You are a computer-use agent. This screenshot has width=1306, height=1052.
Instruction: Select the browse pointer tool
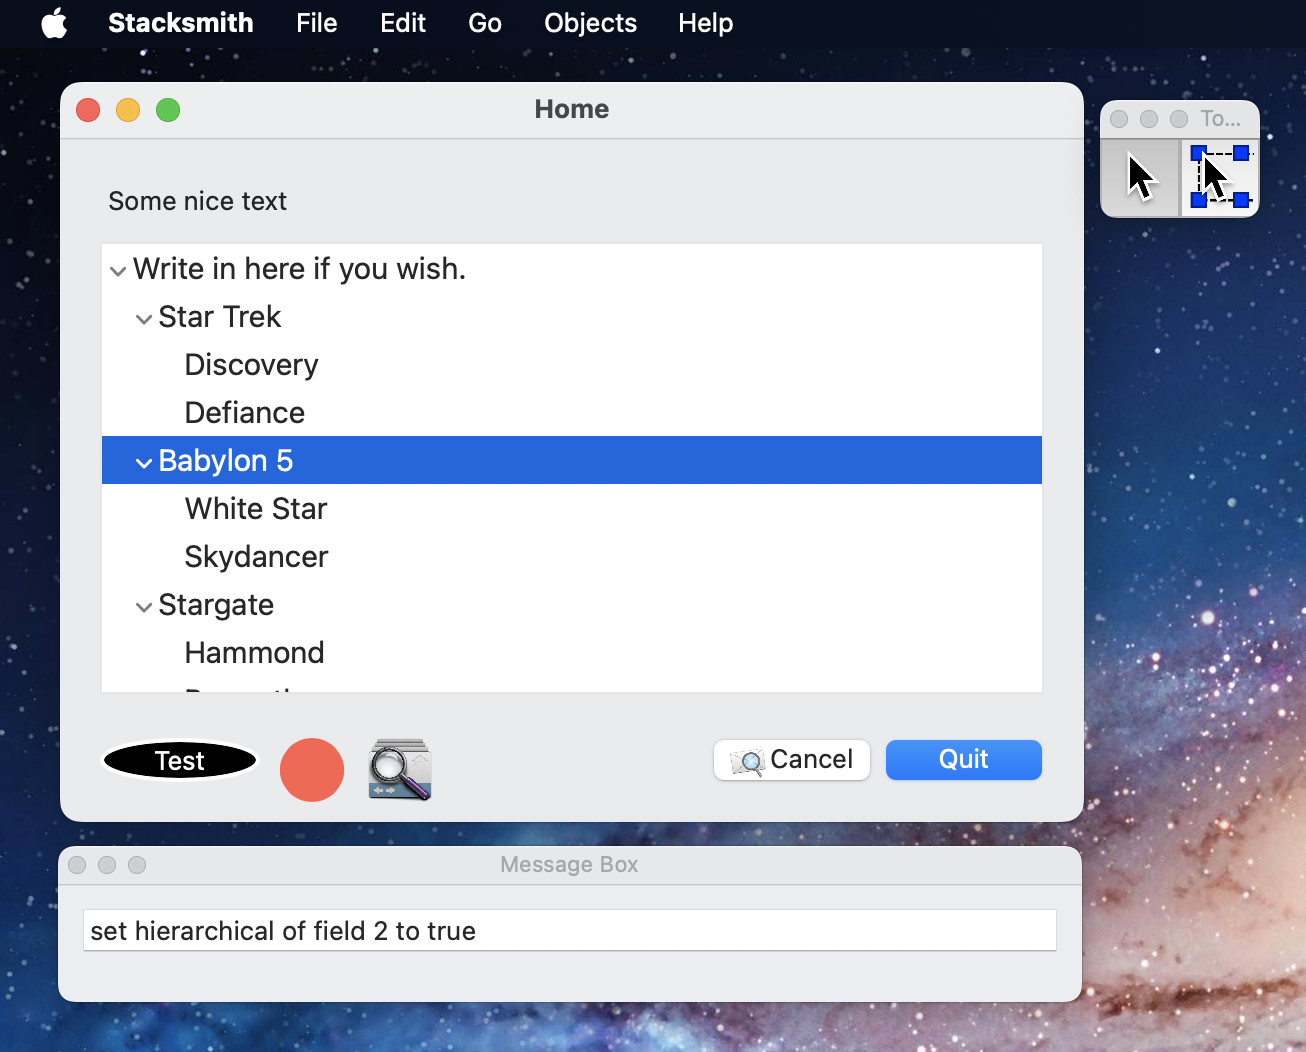coord(1140,177)
